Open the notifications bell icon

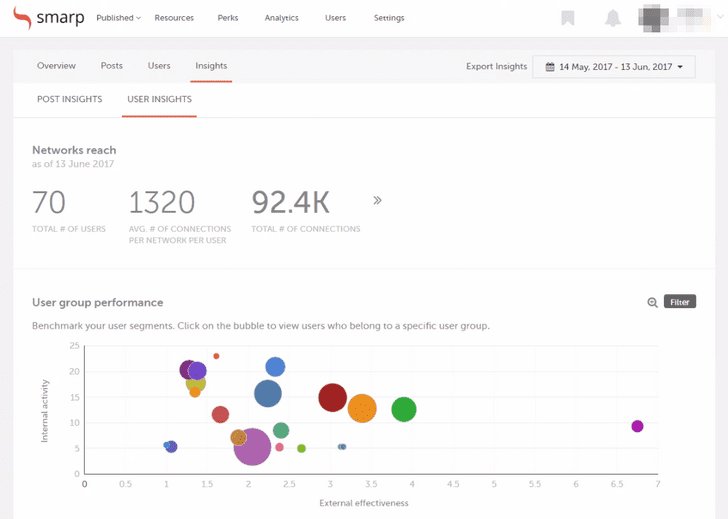[x=613, y=18]
